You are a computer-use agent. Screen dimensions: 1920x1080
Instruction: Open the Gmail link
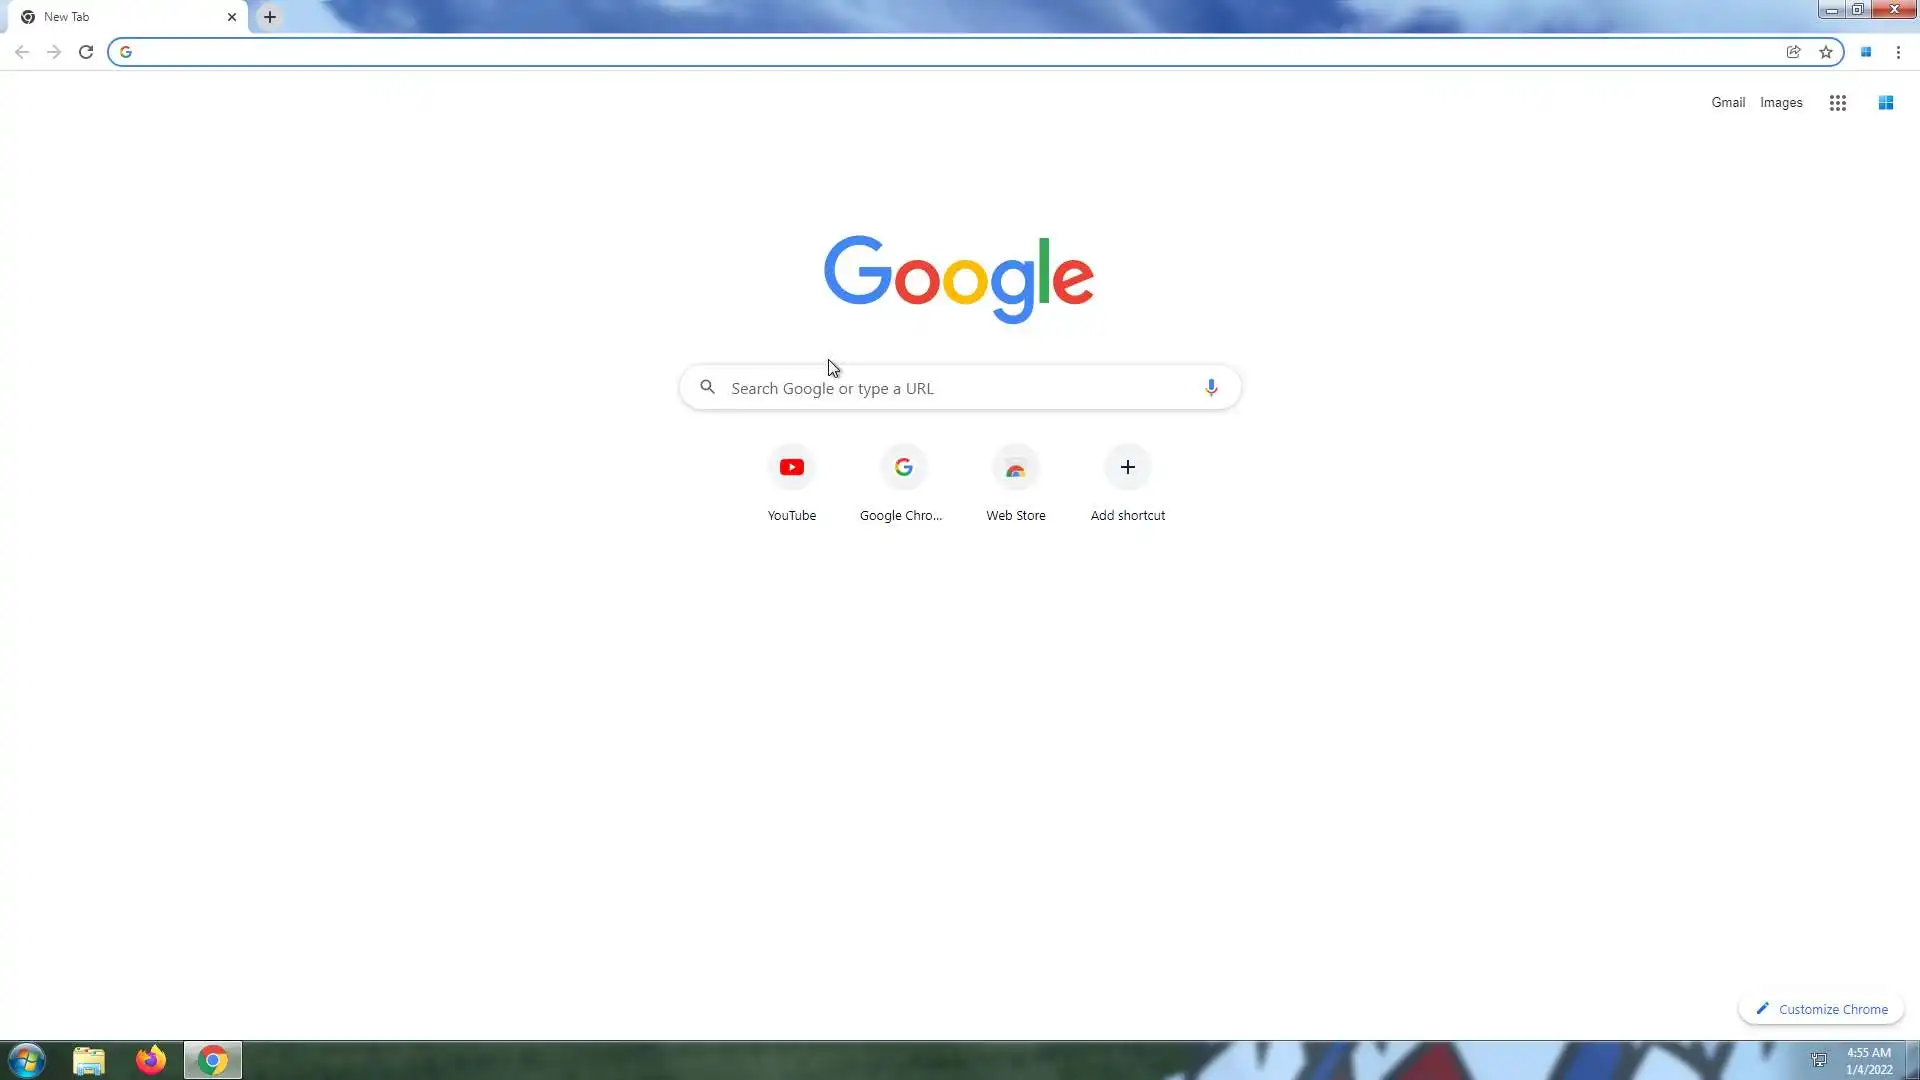click(x=1727, y=103)
